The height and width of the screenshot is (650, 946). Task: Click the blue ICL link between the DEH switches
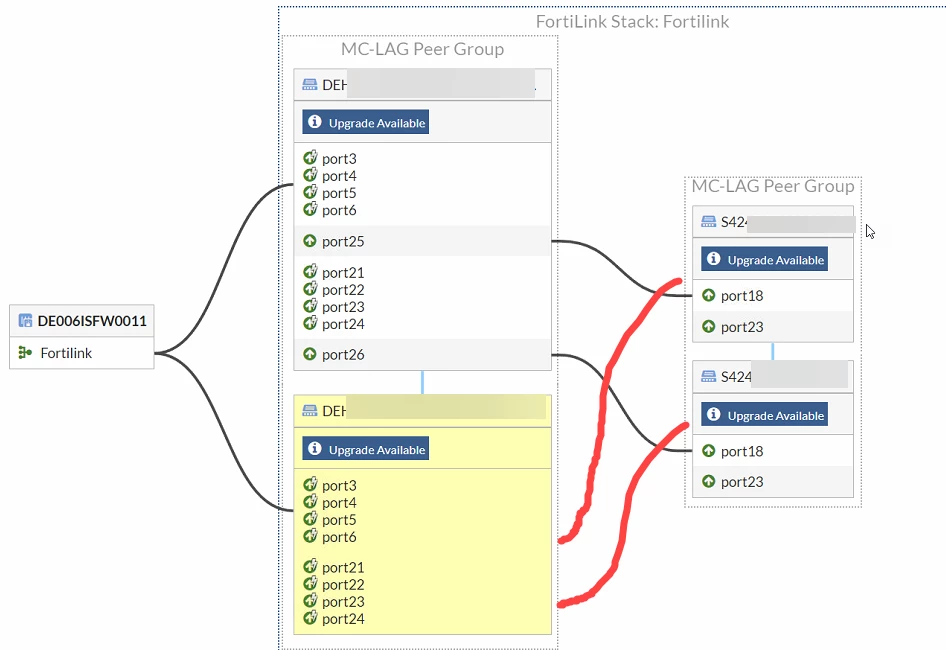(x=422, y=383)
